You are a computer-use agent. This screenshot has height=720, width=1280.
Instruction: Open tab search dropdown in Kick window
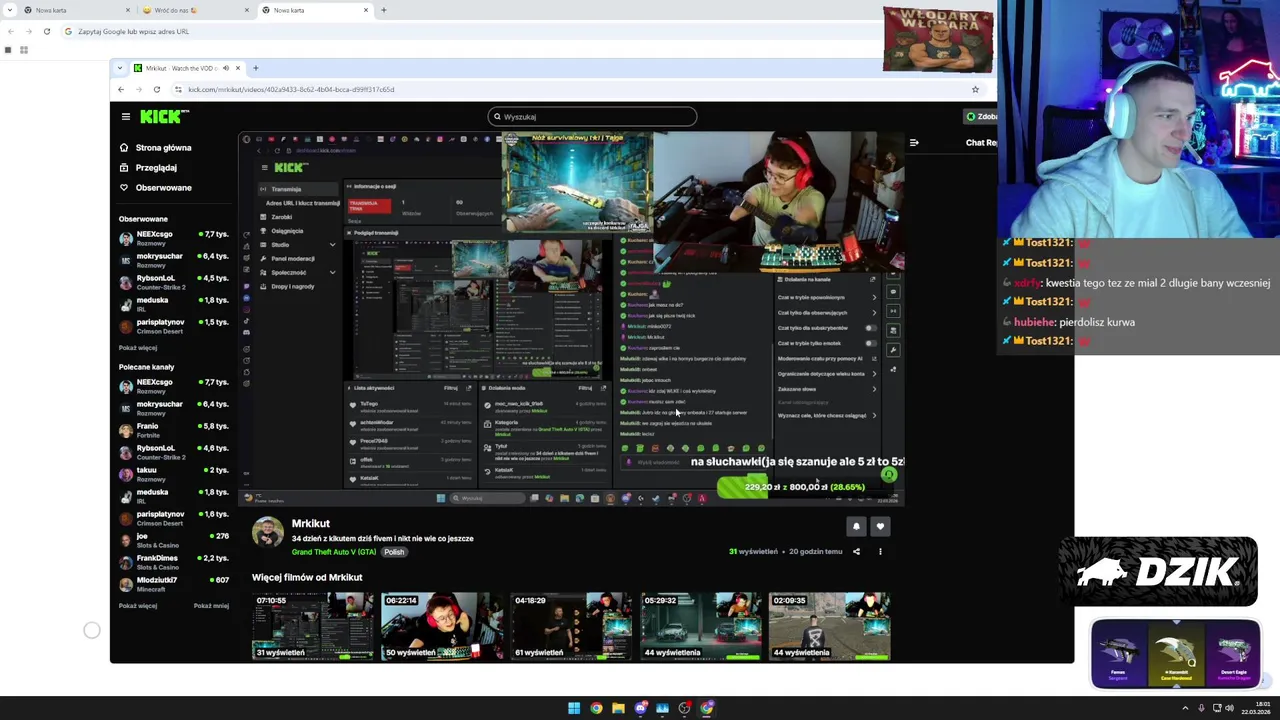click(x=120, y=68)
